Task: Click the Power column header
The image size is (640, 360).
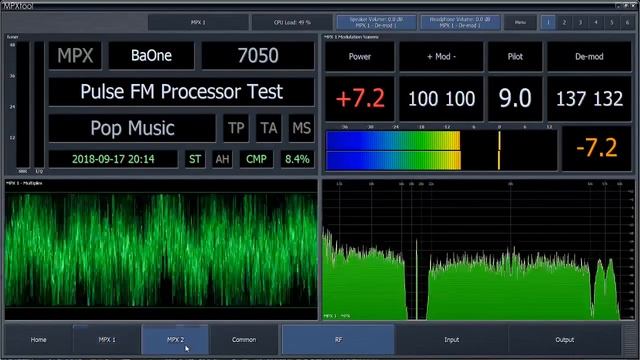Action: pyautogui.click(x=360, y=57)
